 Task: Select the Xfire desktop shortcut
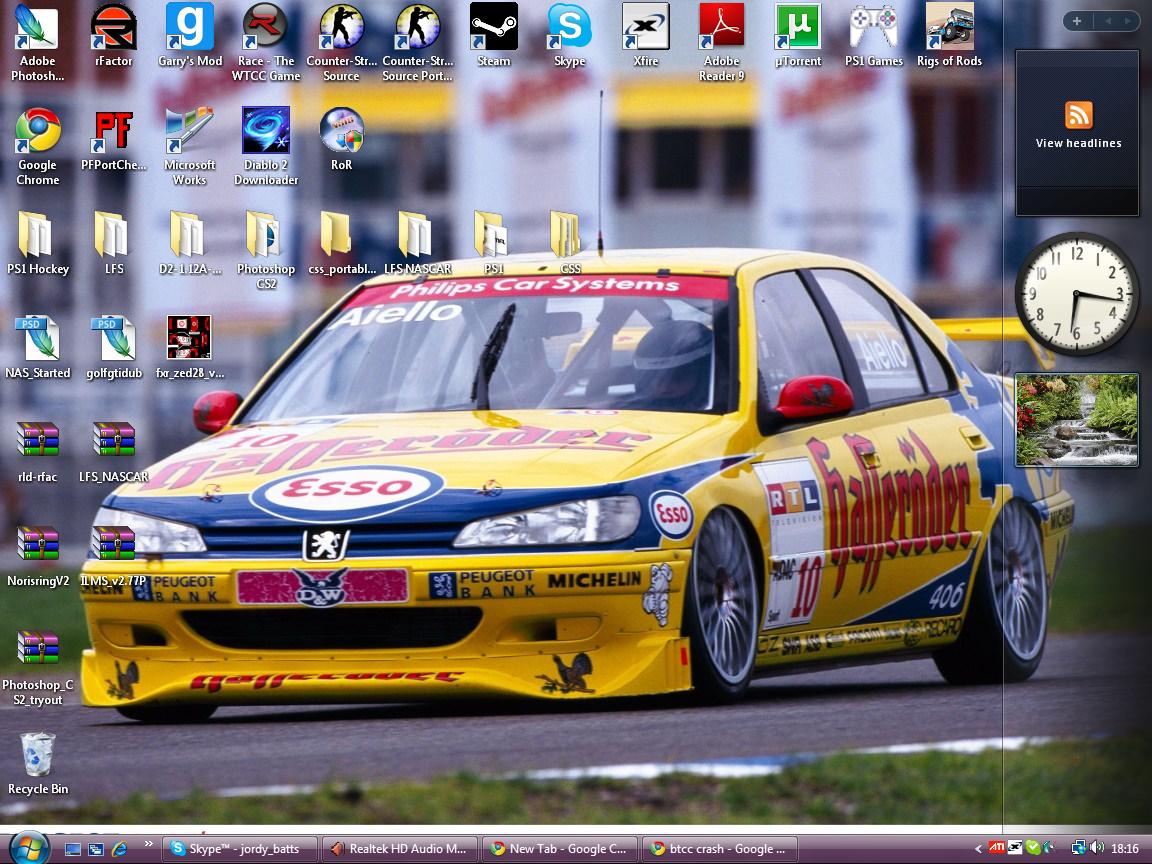coord(645,35)
